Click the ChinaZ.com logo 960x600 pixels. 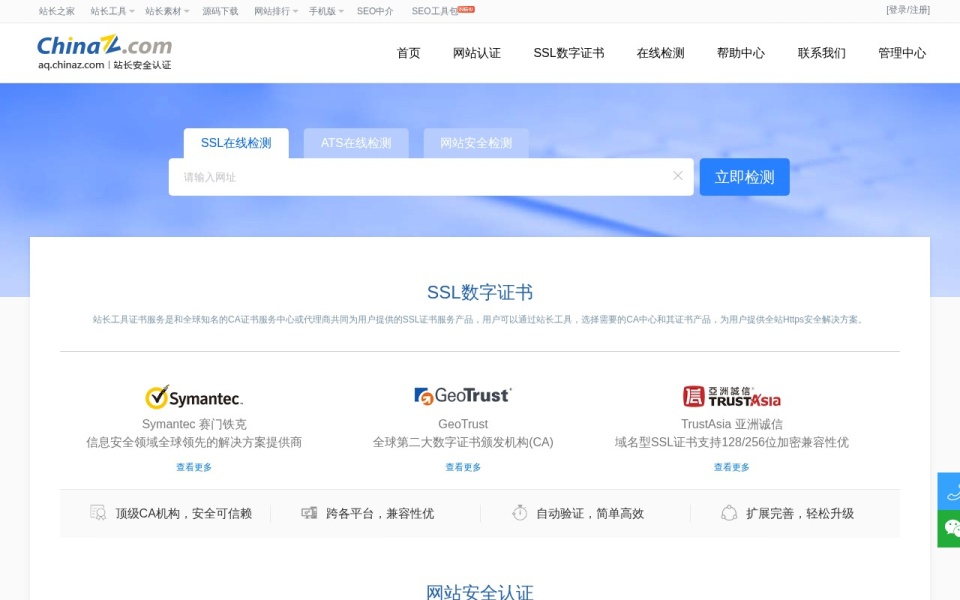tap(105, 52)
